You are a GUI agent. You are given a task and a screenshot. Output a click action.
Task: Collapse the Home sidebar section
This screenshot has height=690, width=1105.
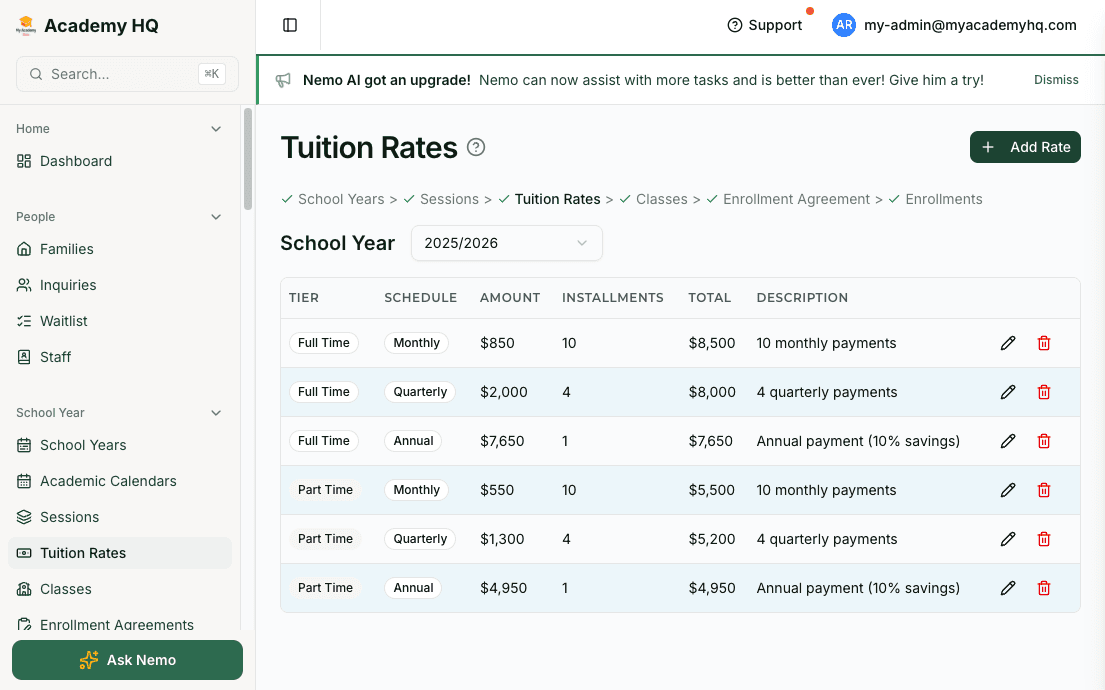point(216,129)
